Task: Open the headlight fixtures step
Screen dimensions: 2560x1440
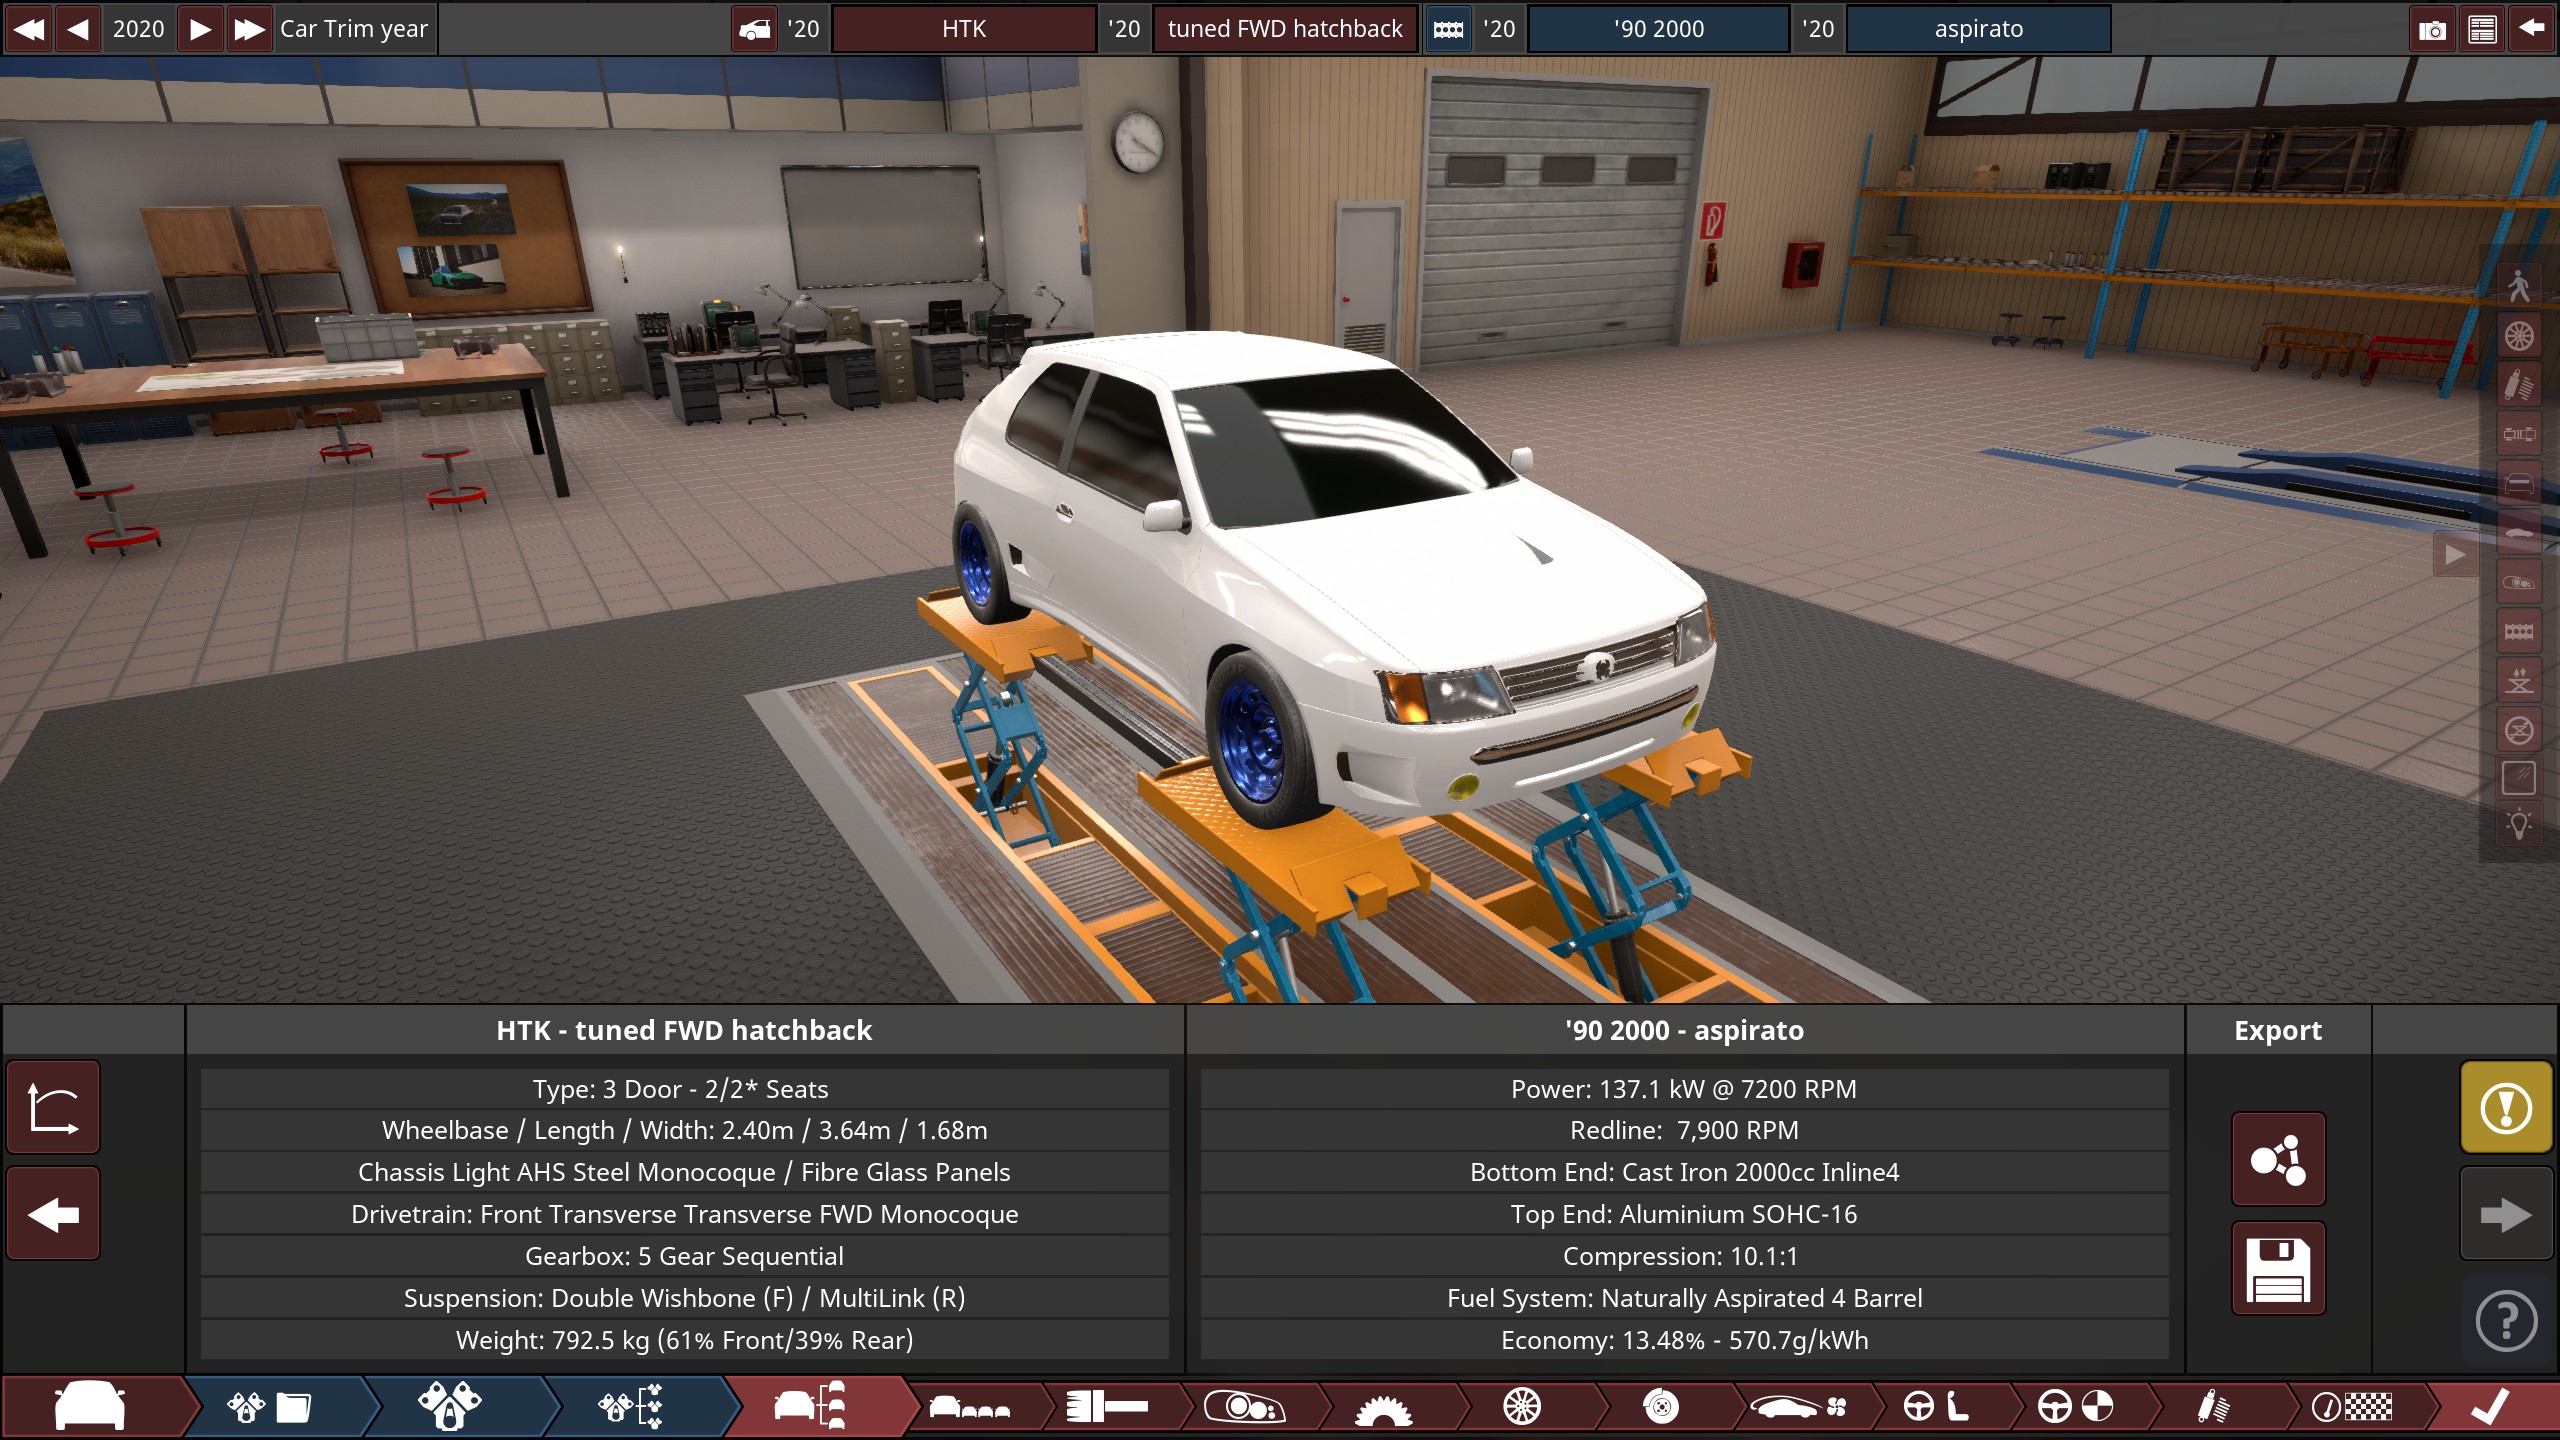Action: (x=1245, y=1407)
